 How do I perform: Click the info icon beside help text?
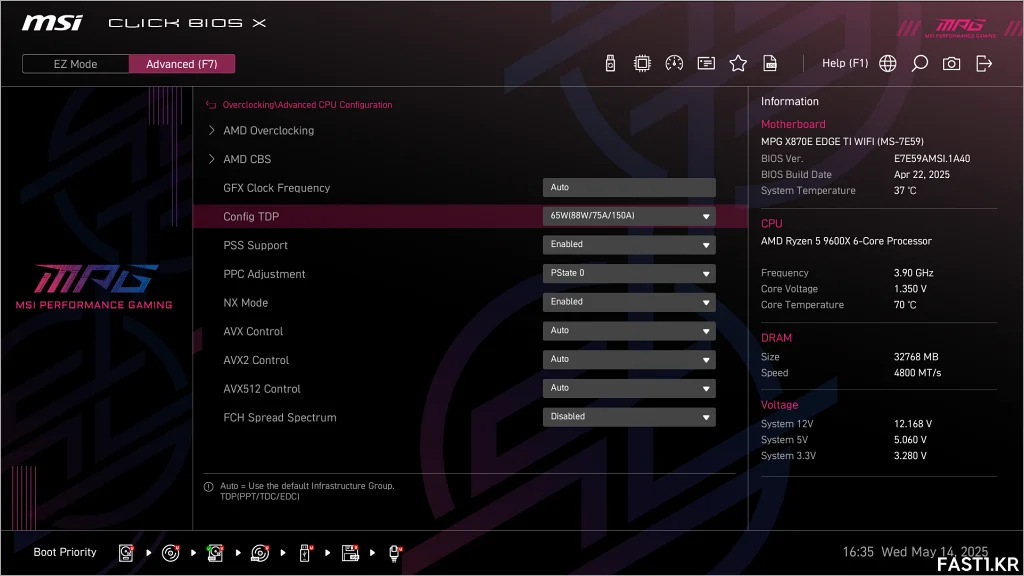click(x=209, y=487)
